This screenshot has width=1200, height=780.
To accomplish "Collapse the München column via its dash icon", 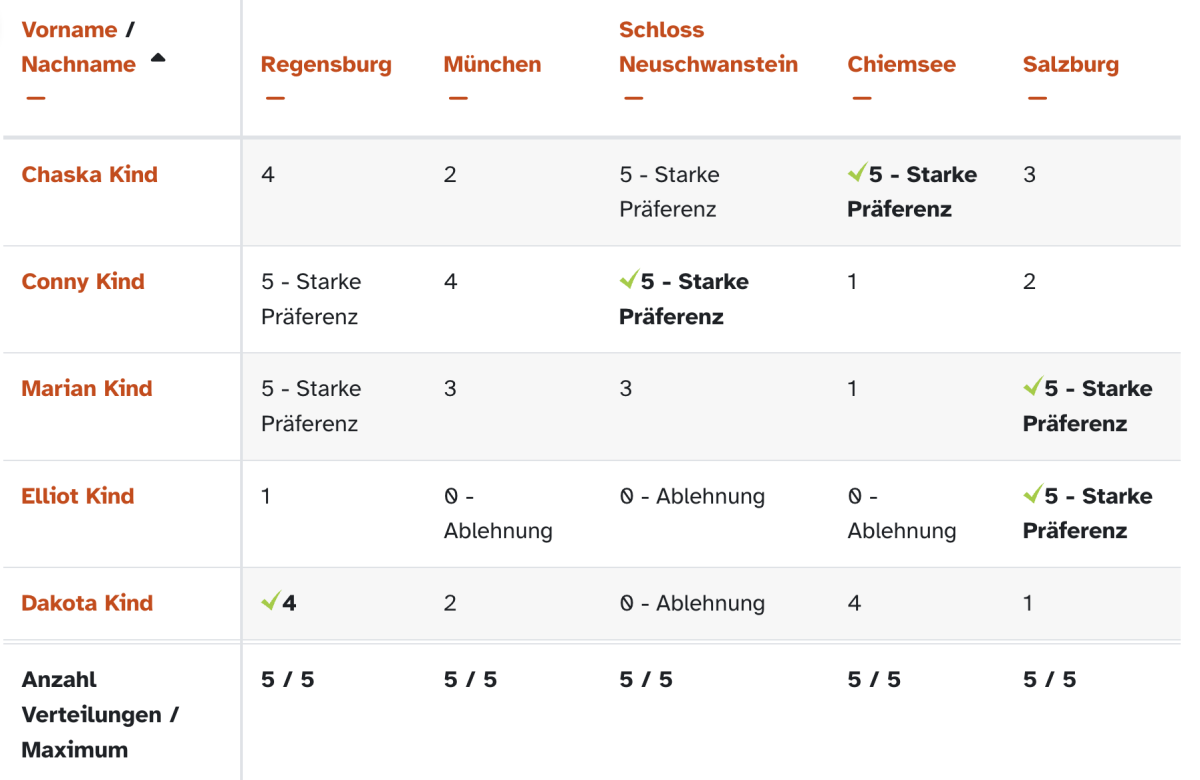I will point(458,98).
